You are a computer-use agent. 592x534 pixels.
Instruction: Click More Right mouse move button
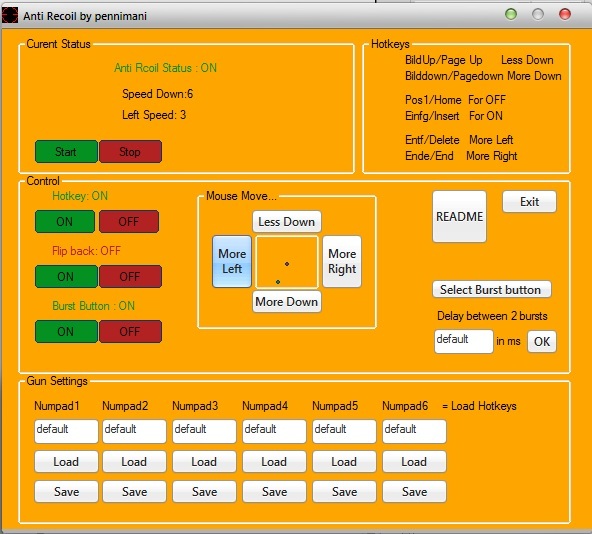click(x=342, y=261)
